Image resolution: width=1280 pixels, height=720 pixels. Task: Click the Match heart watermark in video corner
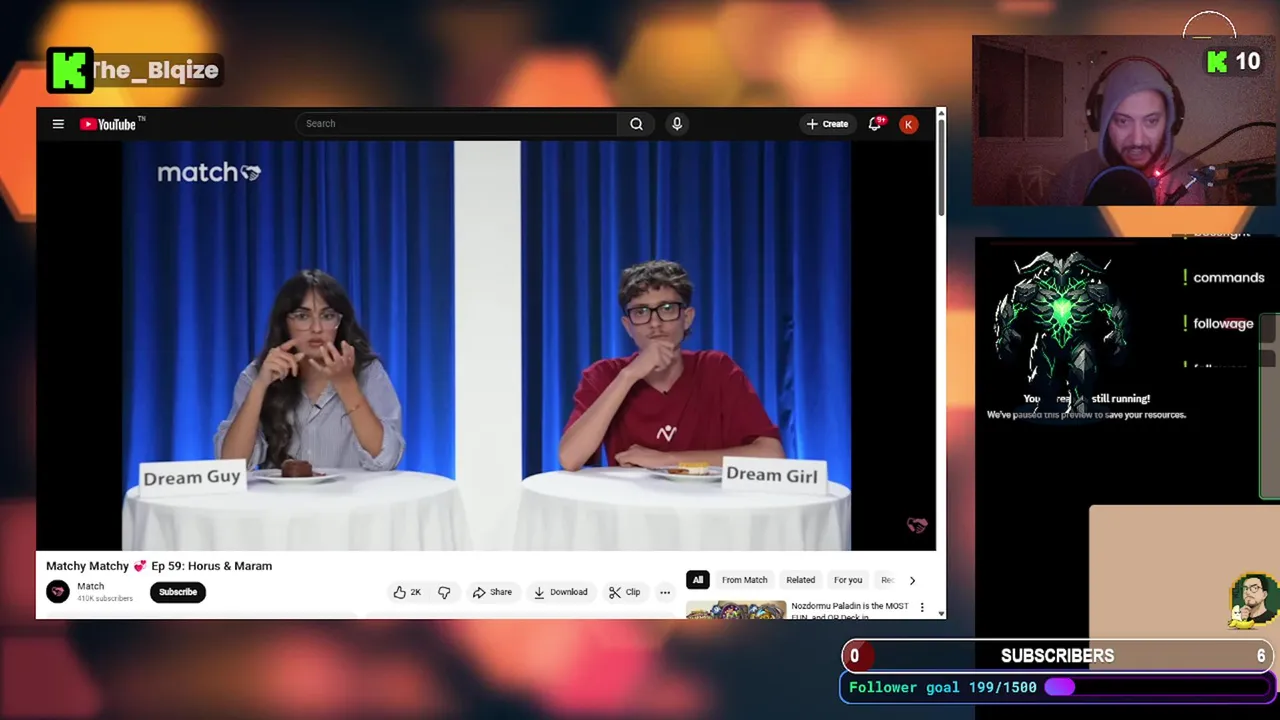(917, 525)
